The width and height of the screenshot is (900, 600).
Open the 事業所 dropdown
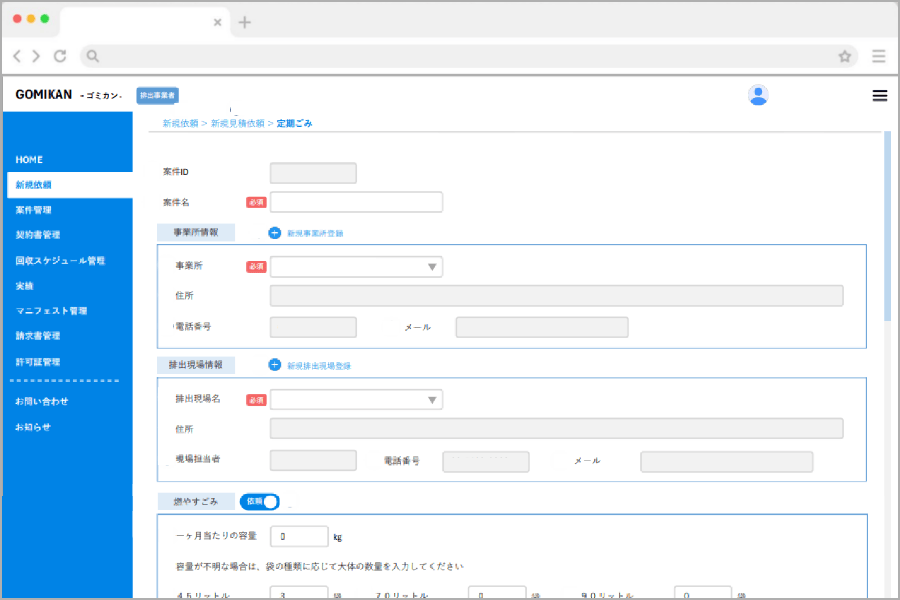[x=356, y=266]
